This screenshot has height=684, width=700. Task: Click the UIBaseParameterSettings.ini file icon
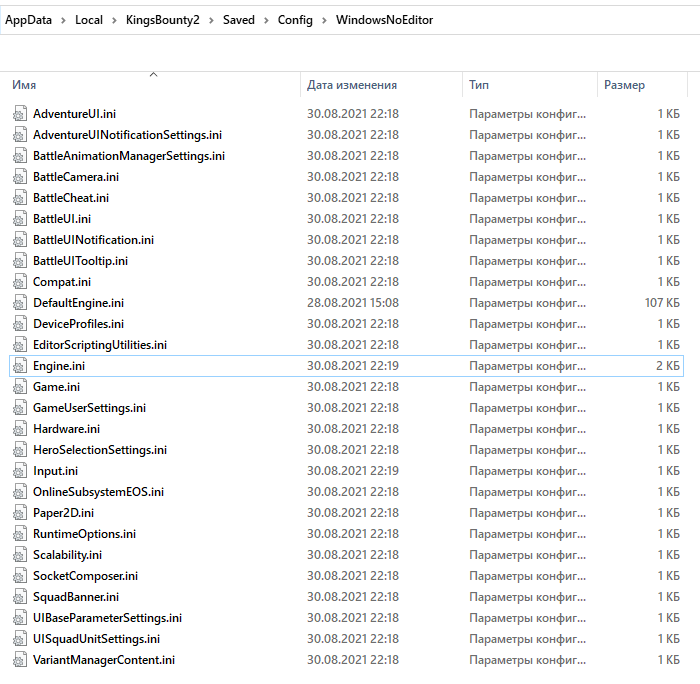(19, 617)
